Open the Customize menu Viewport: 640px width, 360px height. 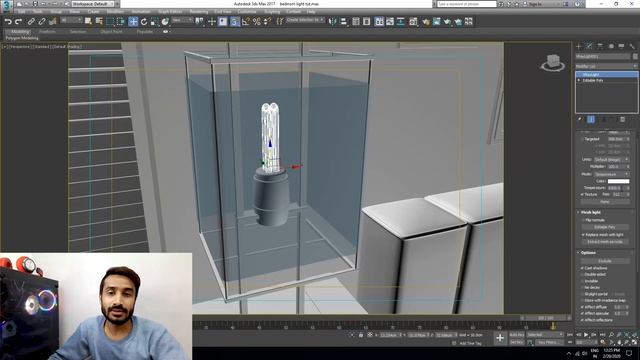point(247,12)
